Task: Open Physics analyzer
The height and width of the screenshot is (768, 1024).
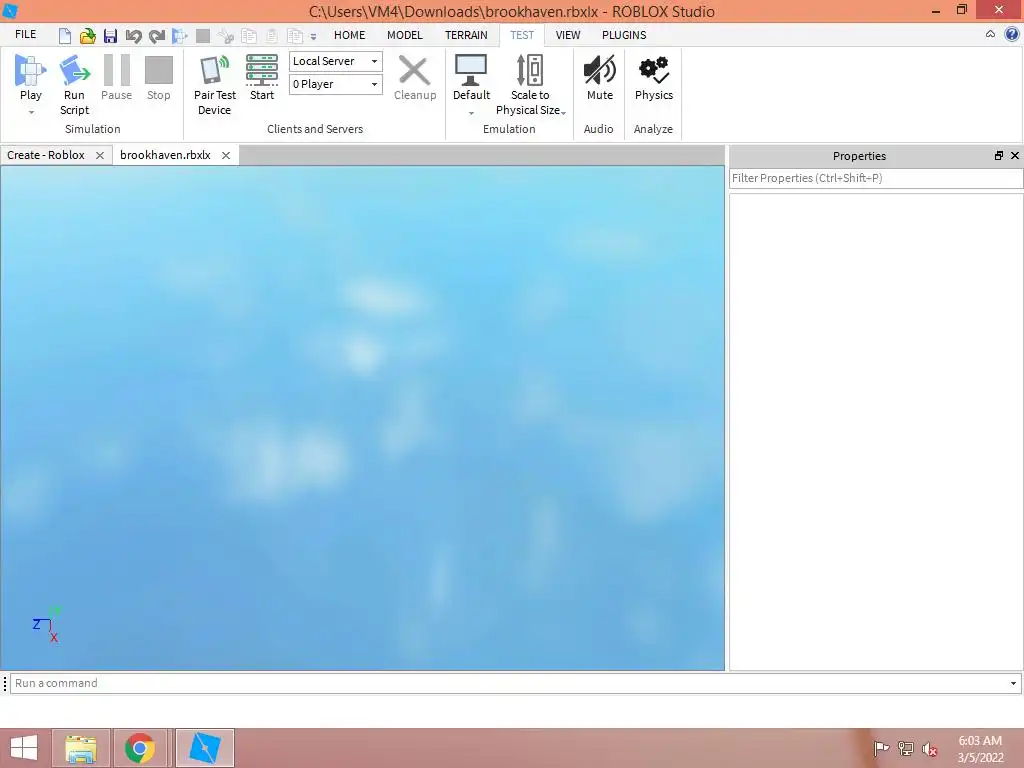Action: tap(654, 77)
